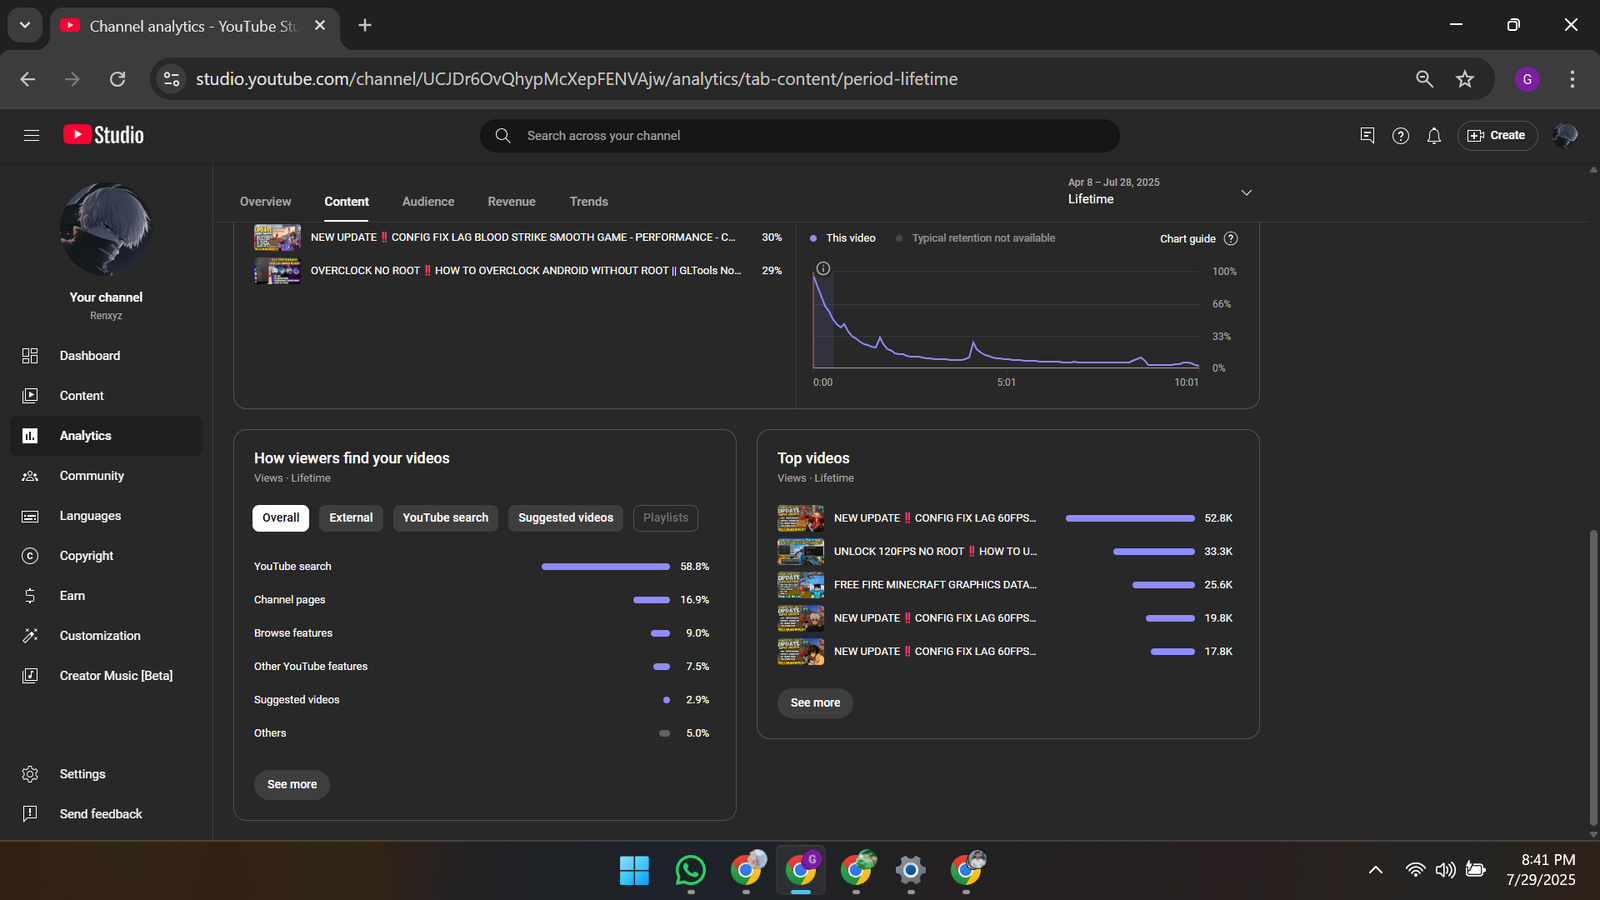This screenshot has width=1600, height=900.
Task: Go to Content in the sidebar
Action: coord(106,396)
